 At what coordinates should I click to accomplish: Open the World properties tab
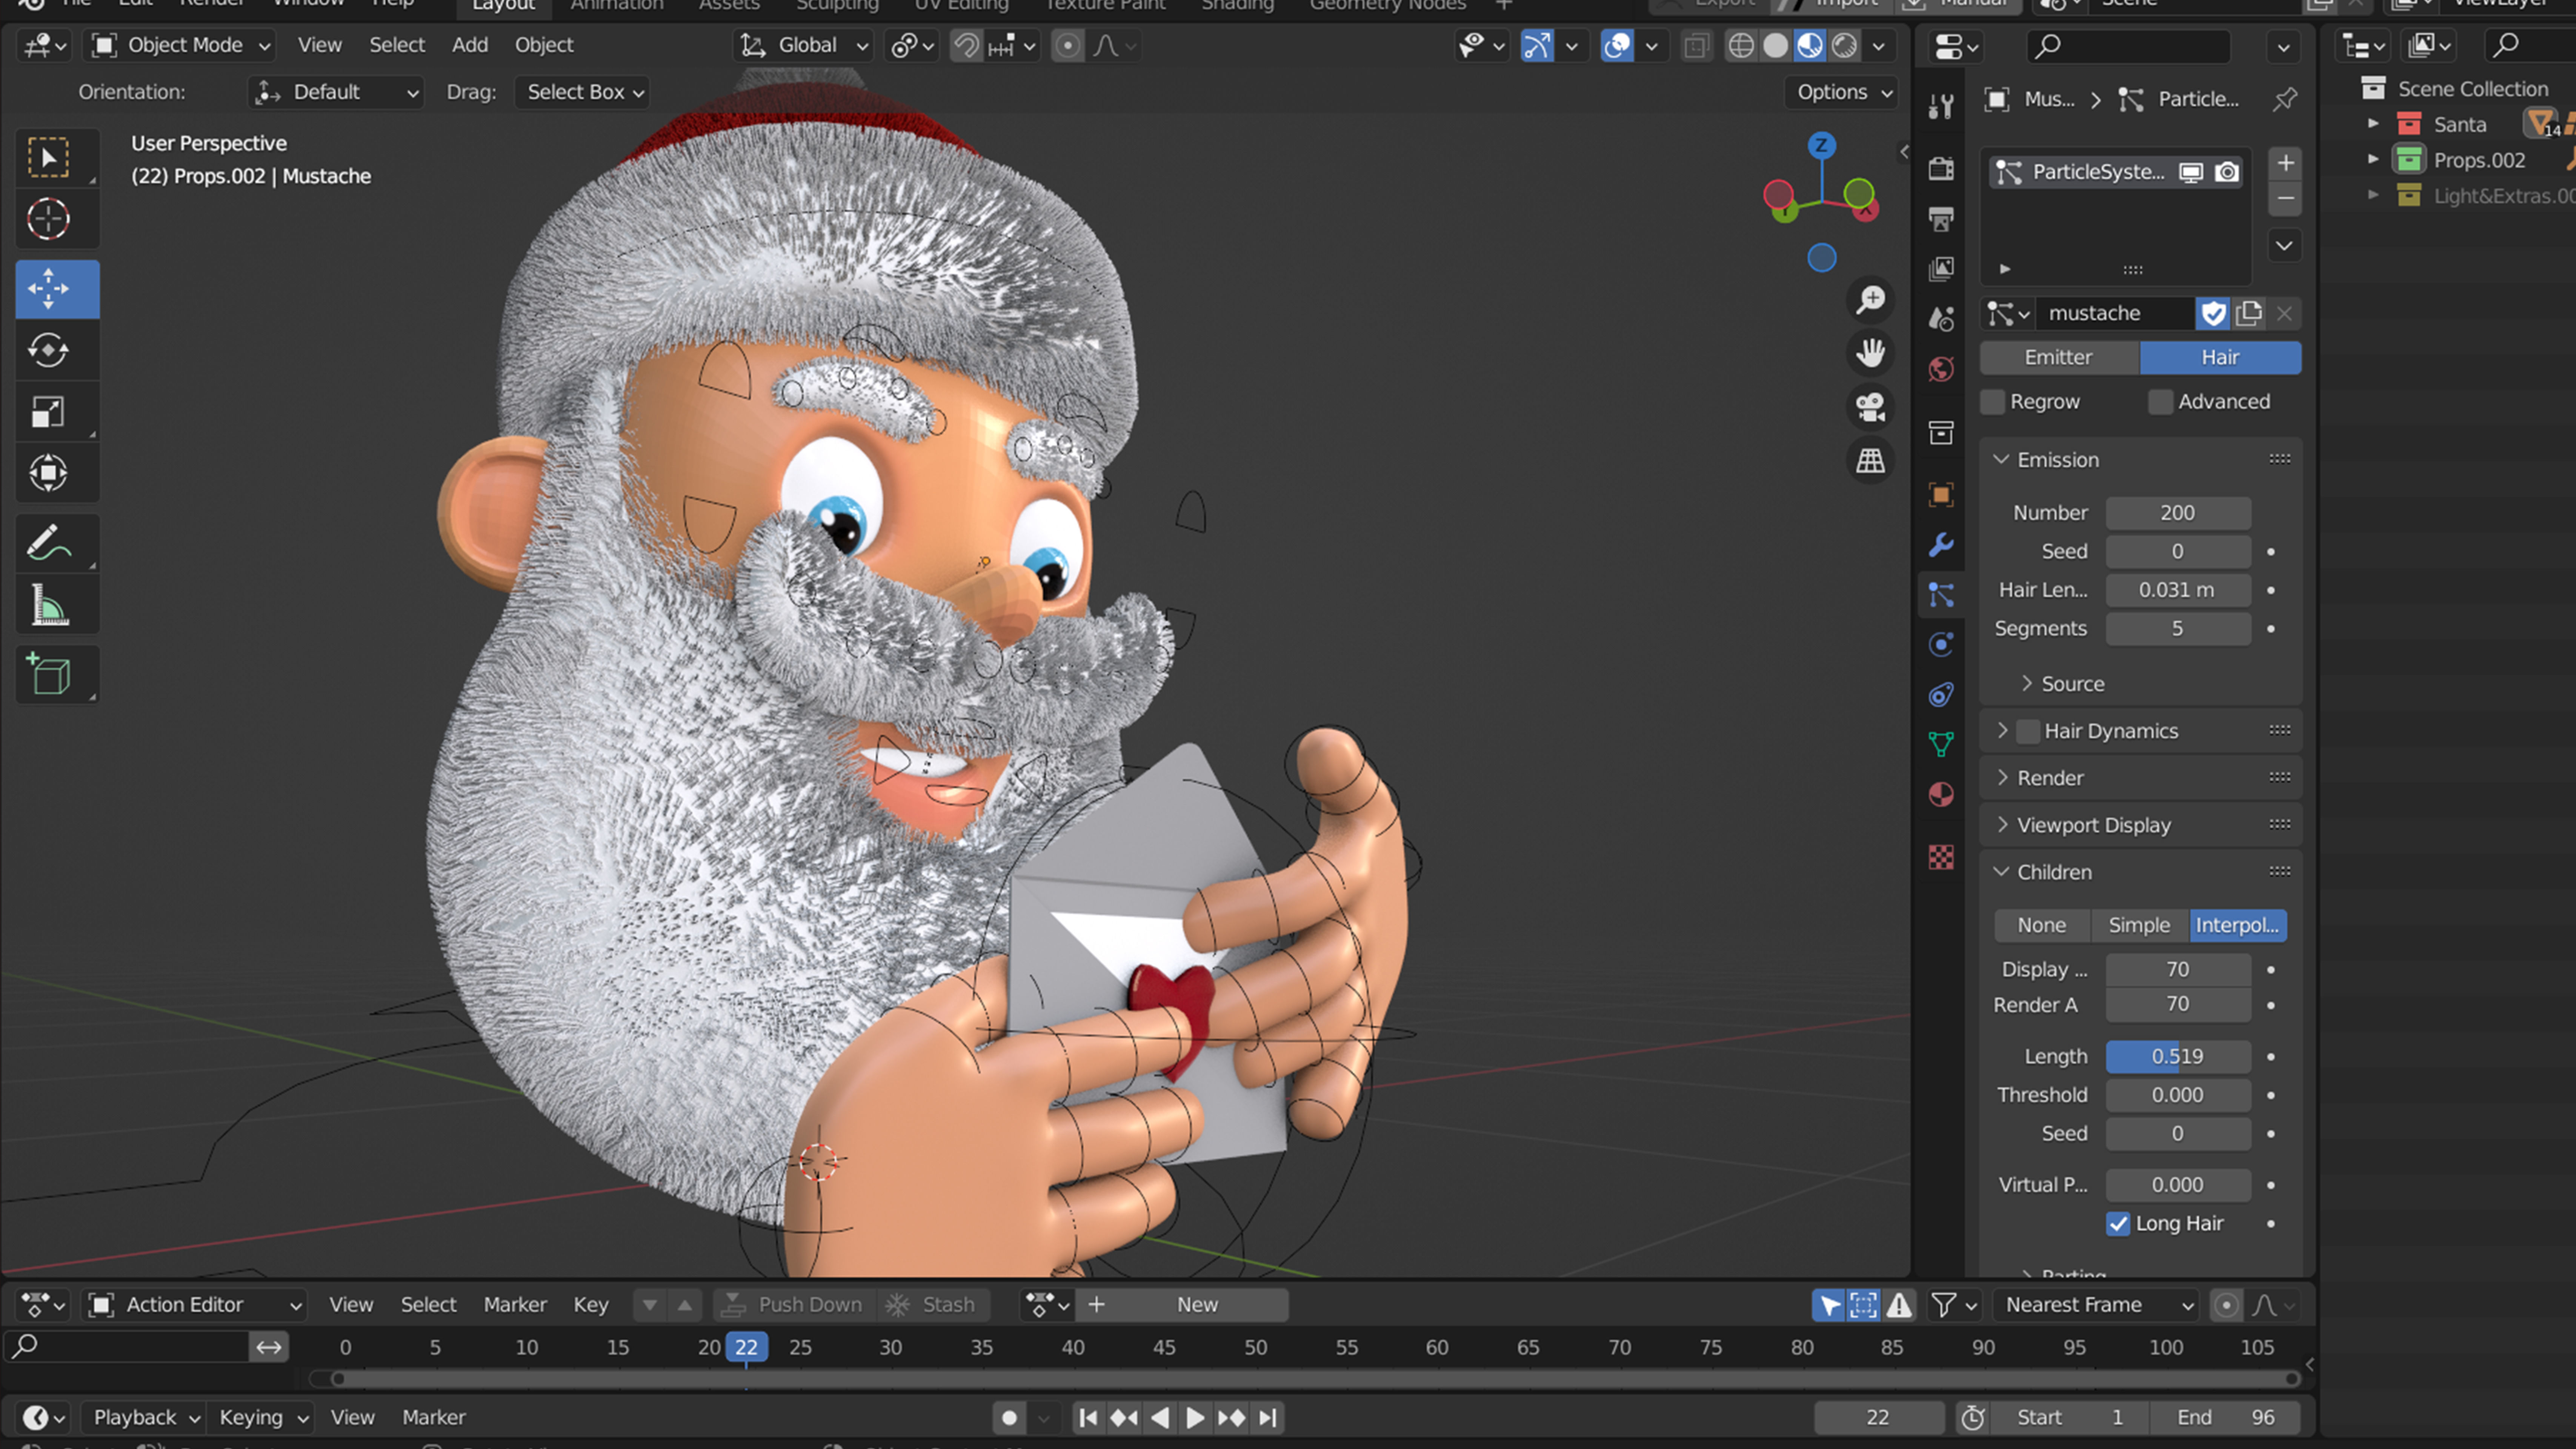click(1941, 369)
